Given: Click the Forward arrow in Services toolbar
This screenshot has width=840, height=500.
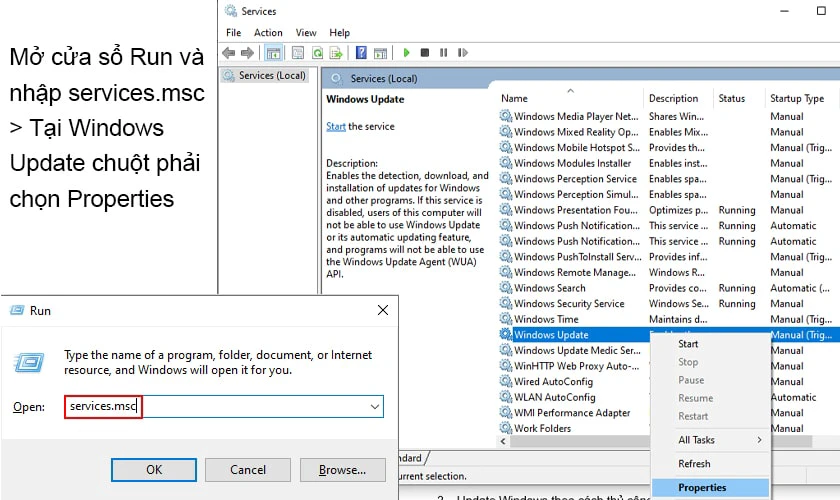Looking at the screenshot, I should [247, 53].
